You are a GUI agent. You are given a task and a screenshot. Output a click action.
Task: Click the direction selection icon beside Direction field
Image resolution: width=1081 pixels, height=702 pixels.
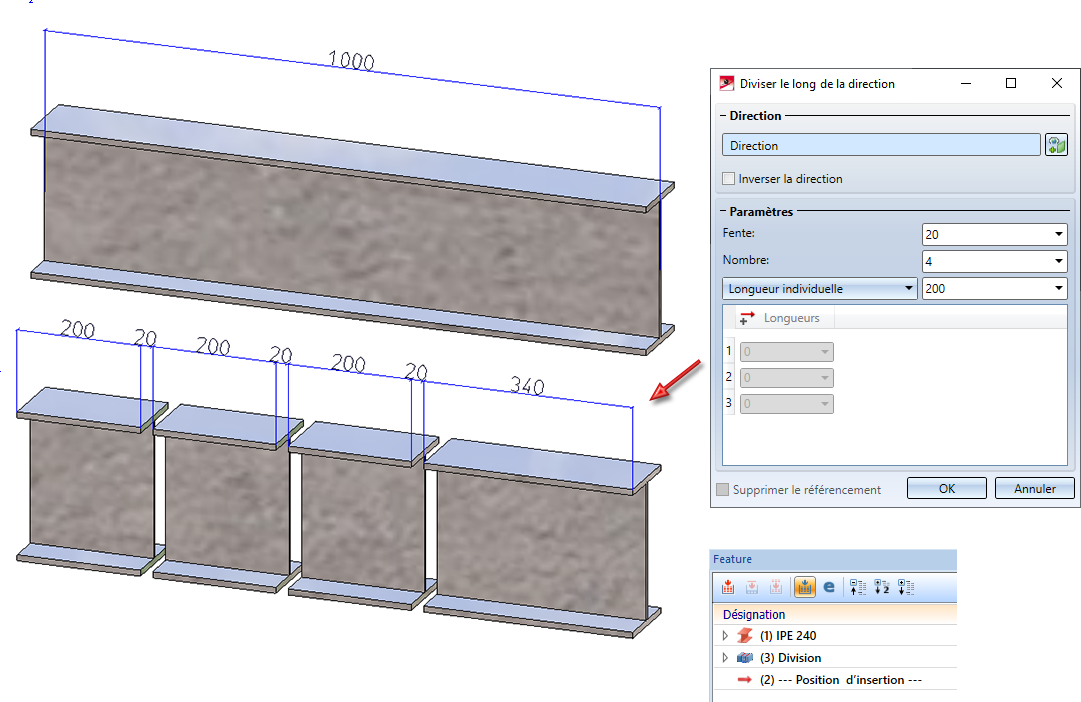1056,145
